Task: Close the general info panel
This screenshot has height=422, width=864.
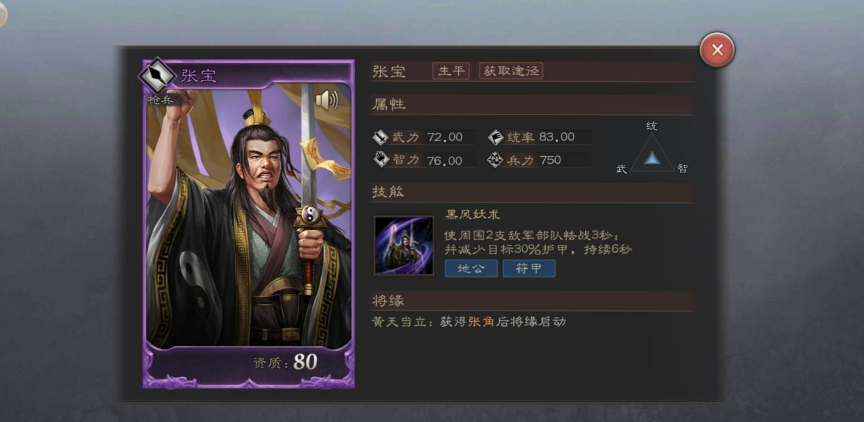Action: pyautogui.click(x=717, y=50)
